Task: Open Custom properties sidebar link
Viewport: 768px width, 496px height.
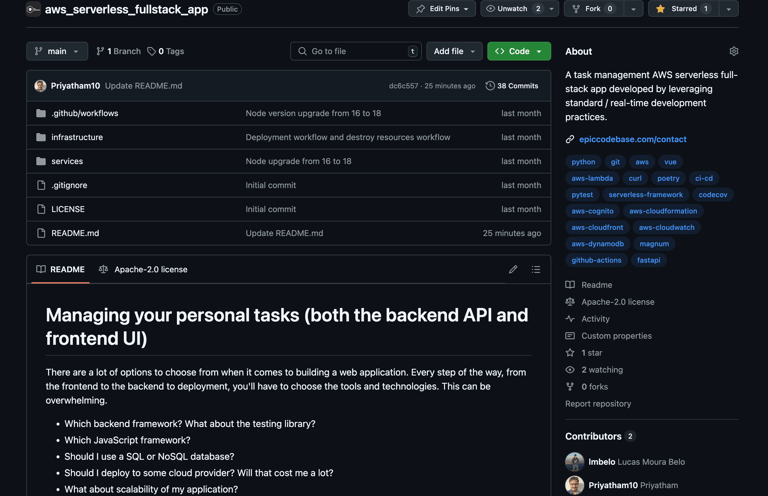Action: click(609, 336)
